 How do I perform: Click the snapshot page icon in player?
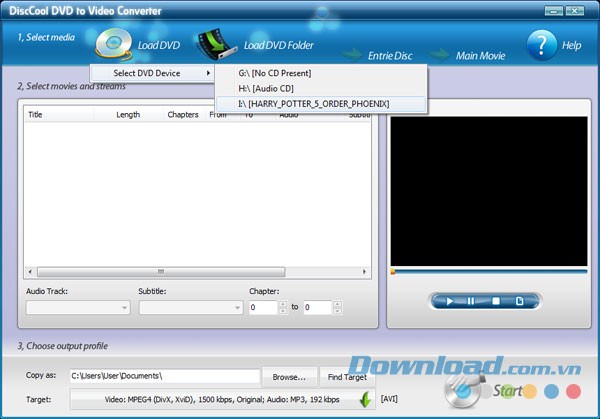pyautogui.click(x=519, y=301)
